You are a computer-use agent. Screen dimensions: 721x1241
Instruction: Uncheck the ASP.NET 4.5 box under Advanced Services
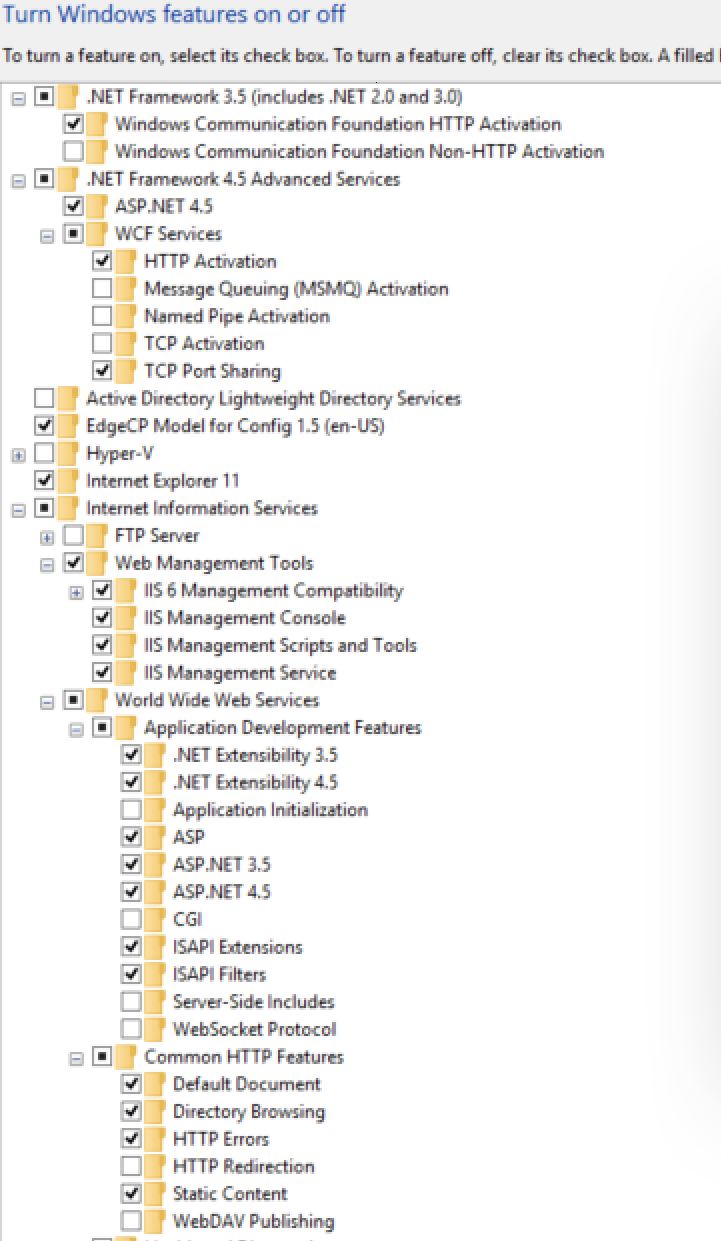pos(73,207)
